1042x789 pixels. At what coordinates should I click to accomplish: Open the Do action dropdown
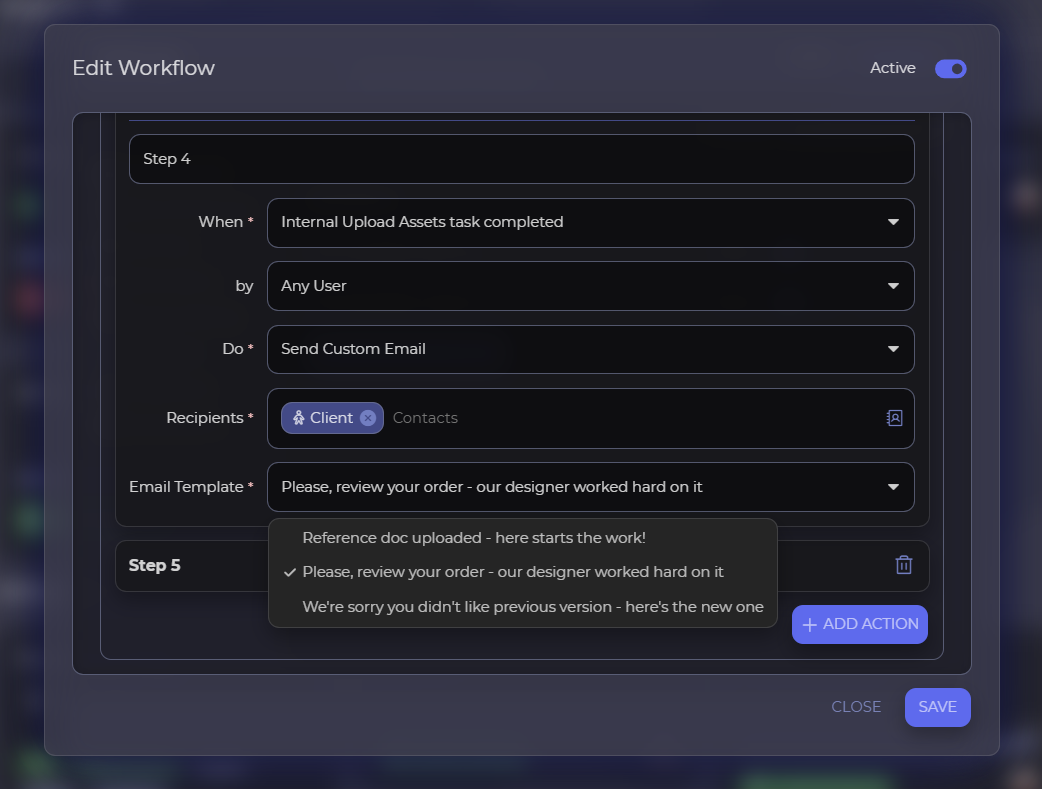(590, 349)
